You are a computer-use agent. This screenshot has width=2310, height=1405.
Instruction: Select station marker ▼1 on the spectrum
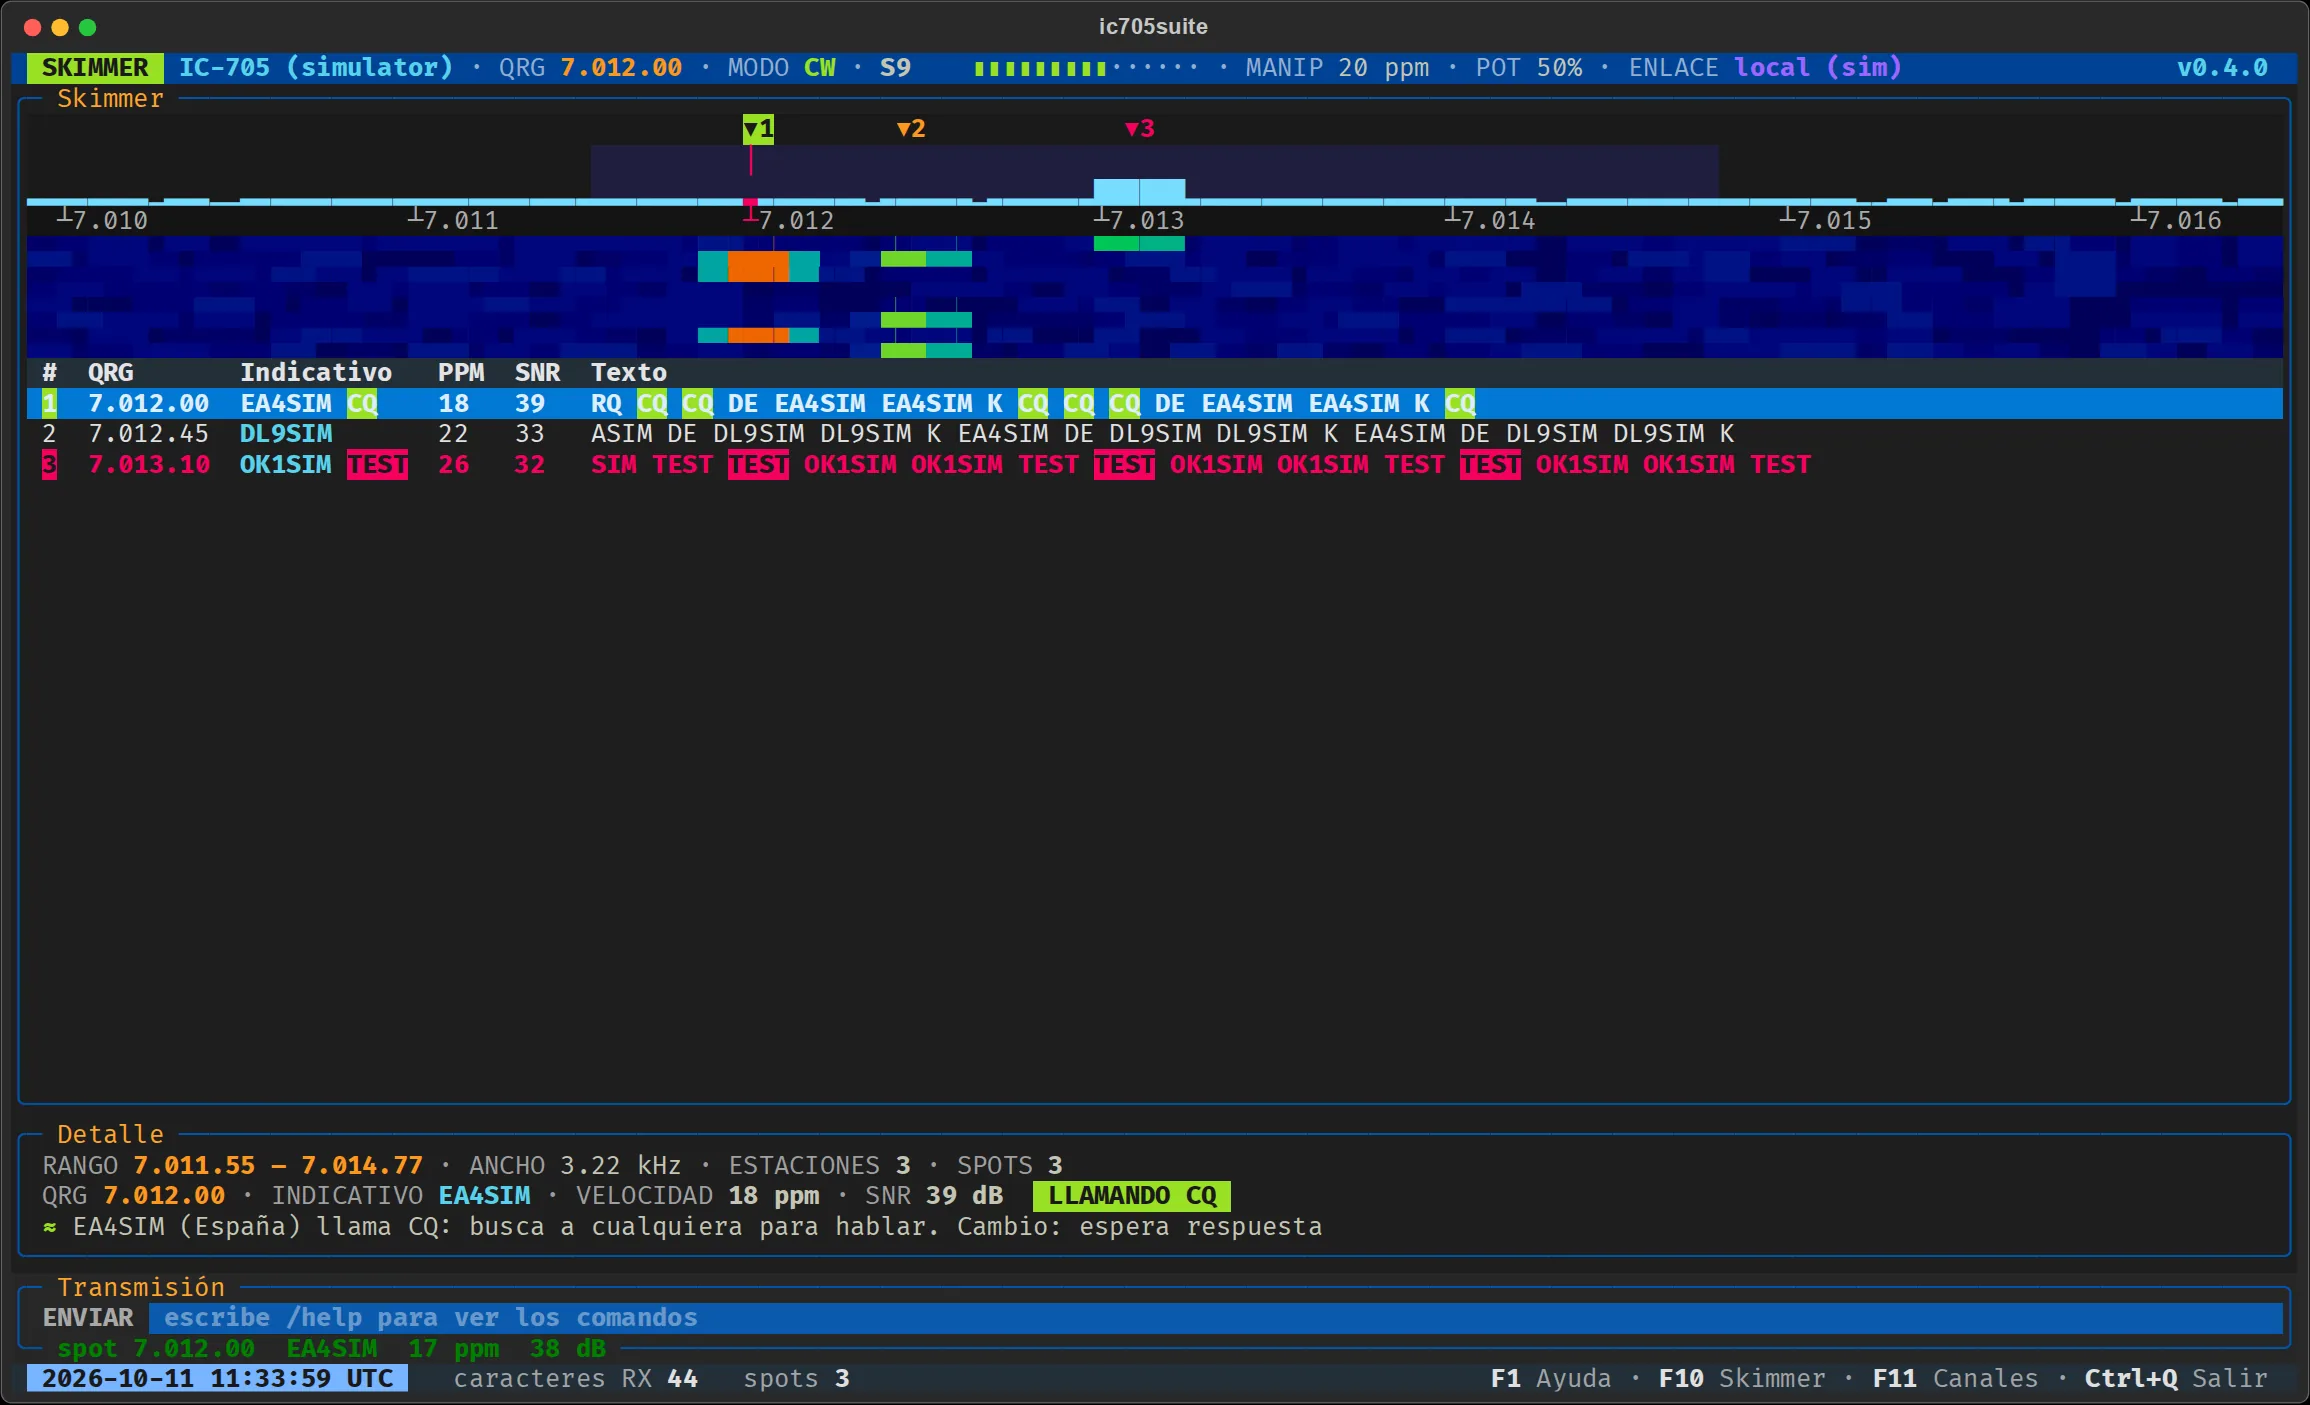[x=758, y=128]
